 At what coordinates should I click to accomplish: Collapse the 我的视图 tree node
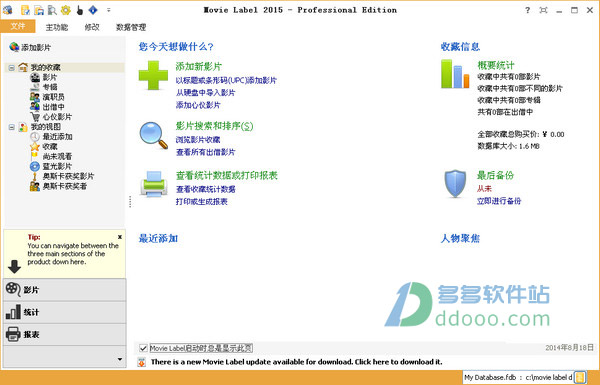(x=11, y=127)
